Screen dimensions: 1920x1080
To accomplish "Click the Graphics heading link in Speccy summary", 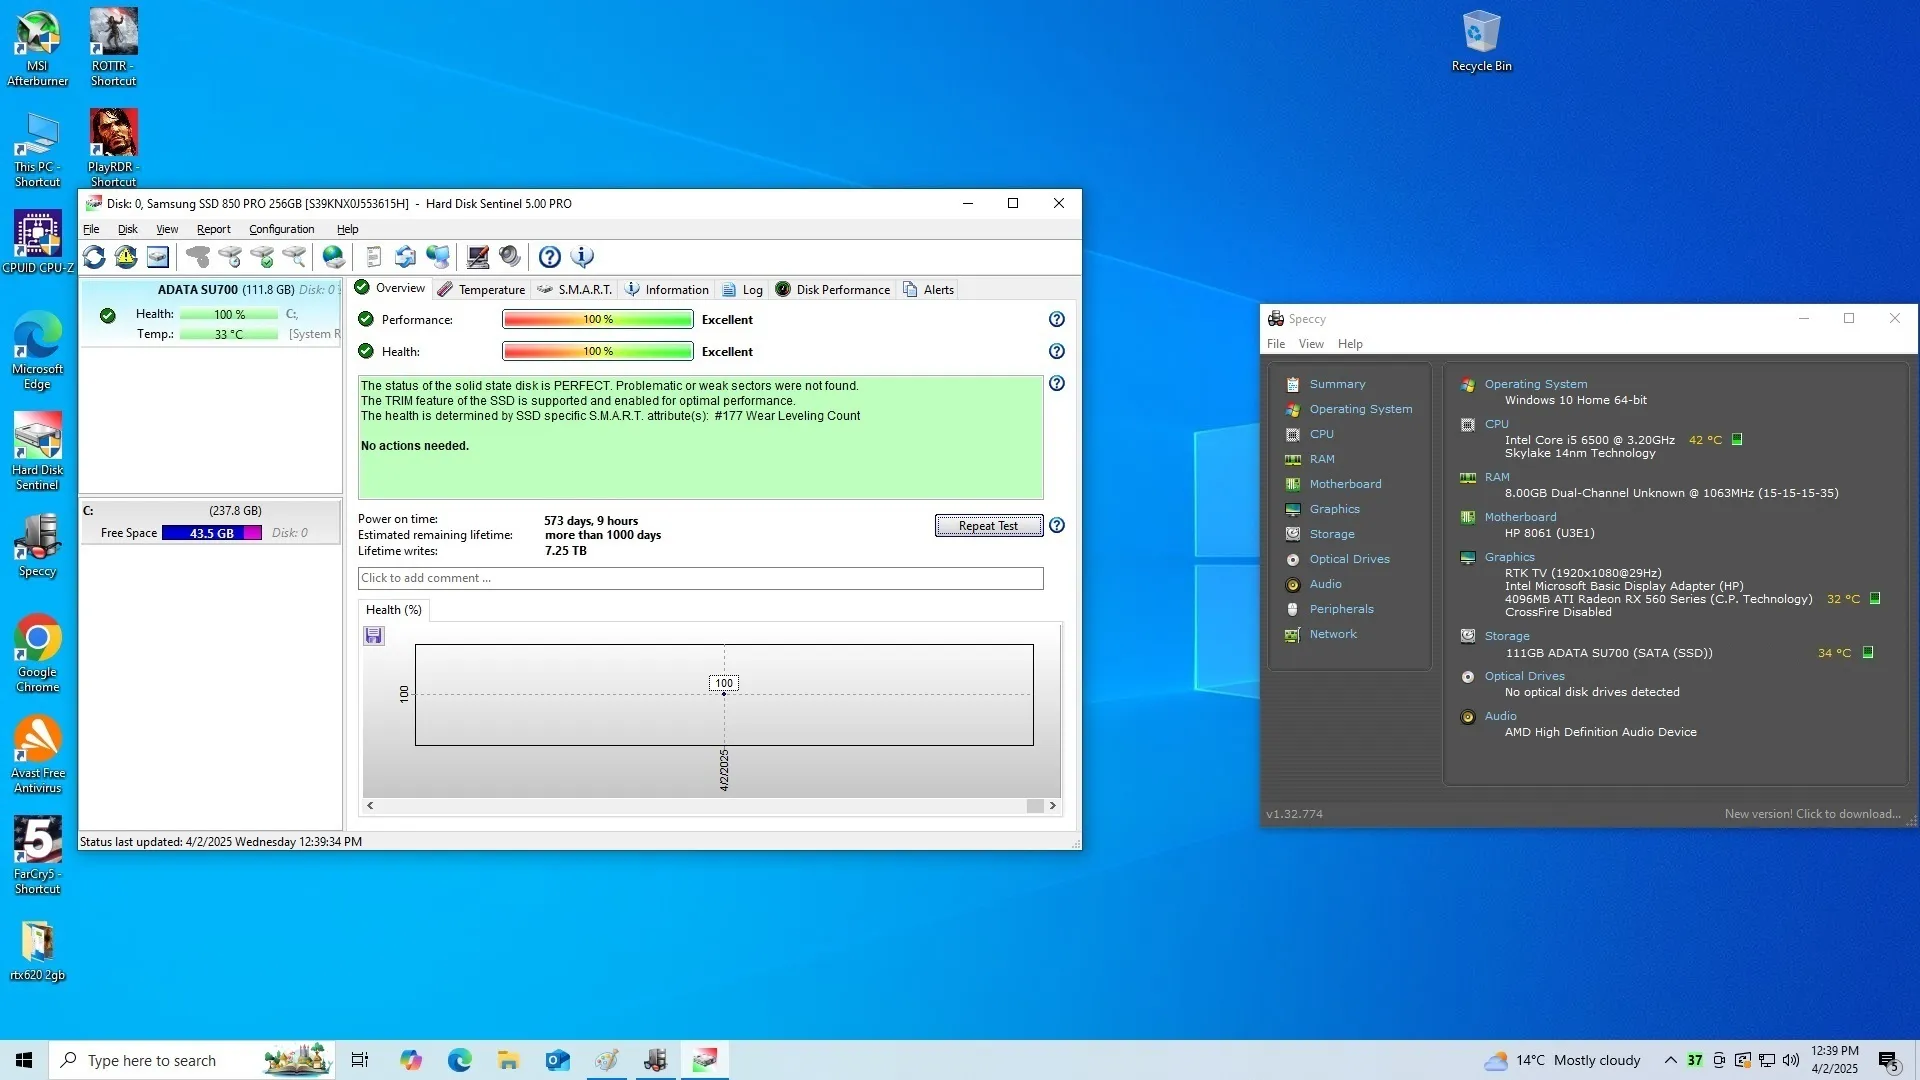I will [1509, 557].
